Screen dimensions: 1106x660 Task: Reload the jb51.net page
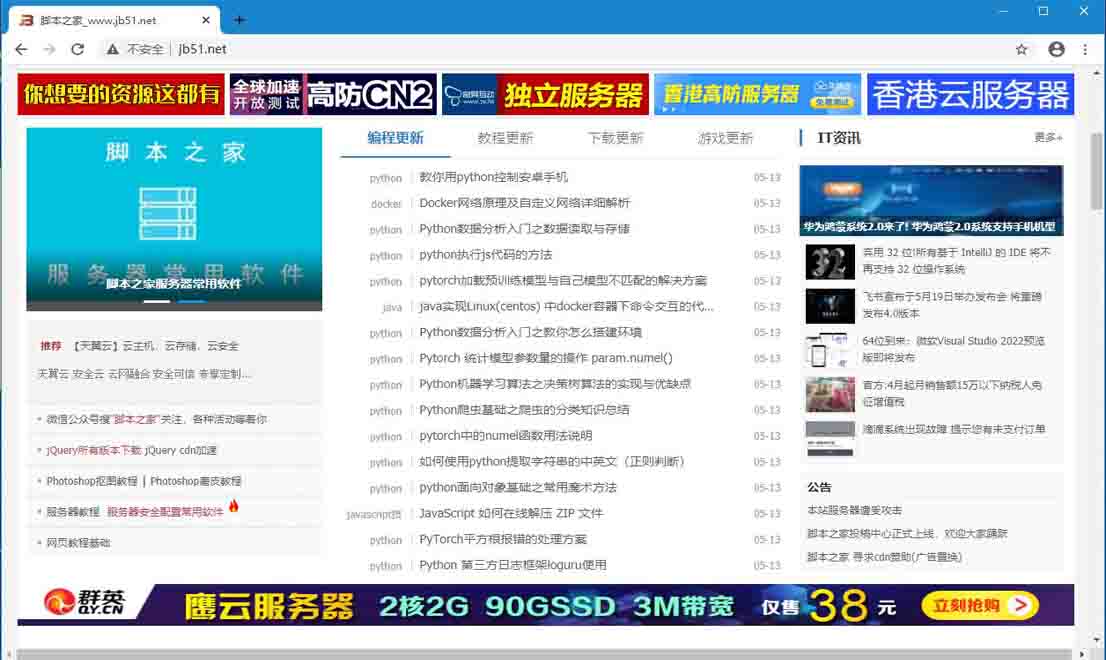(78, 49)
